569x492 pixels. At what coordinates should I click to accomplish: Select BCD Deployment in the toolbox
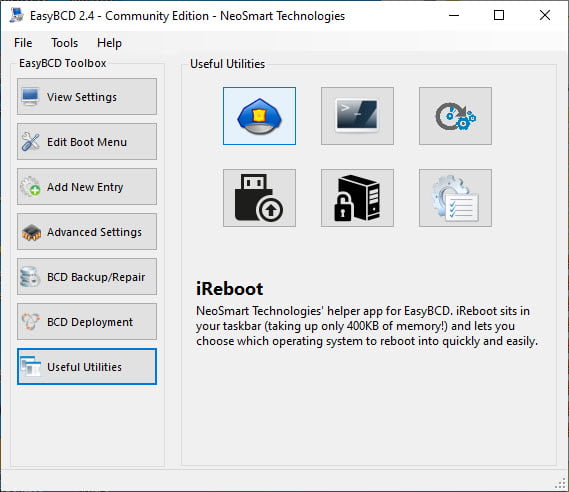tap(87, 321)
